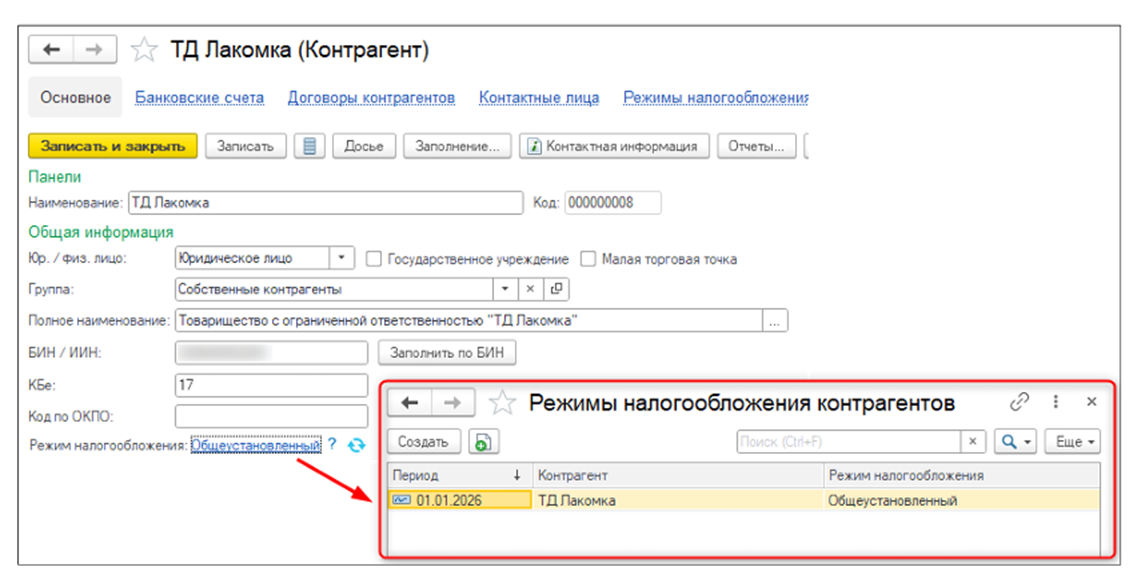Click Записать и закрыть

click(112, 146)
